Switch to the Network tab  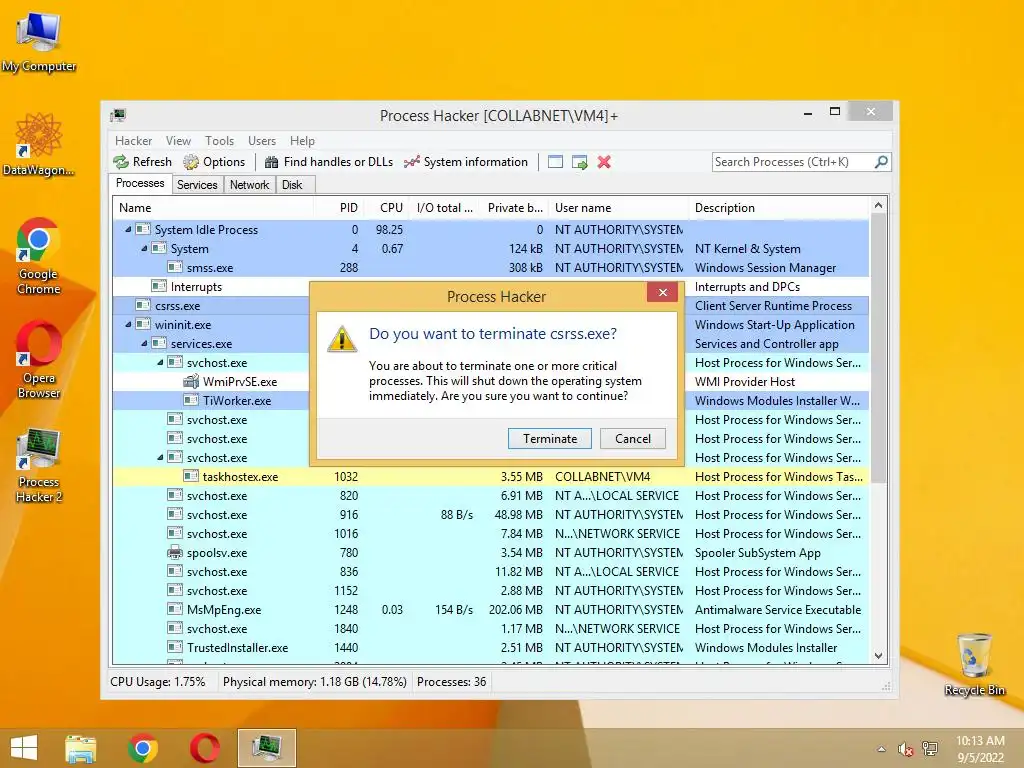(x=249, y=185)
